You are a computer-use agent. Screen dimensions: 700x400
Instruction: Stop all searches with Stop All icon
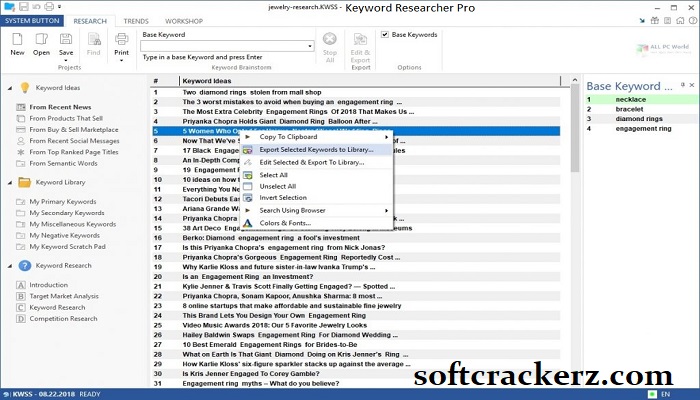point(330,39)
